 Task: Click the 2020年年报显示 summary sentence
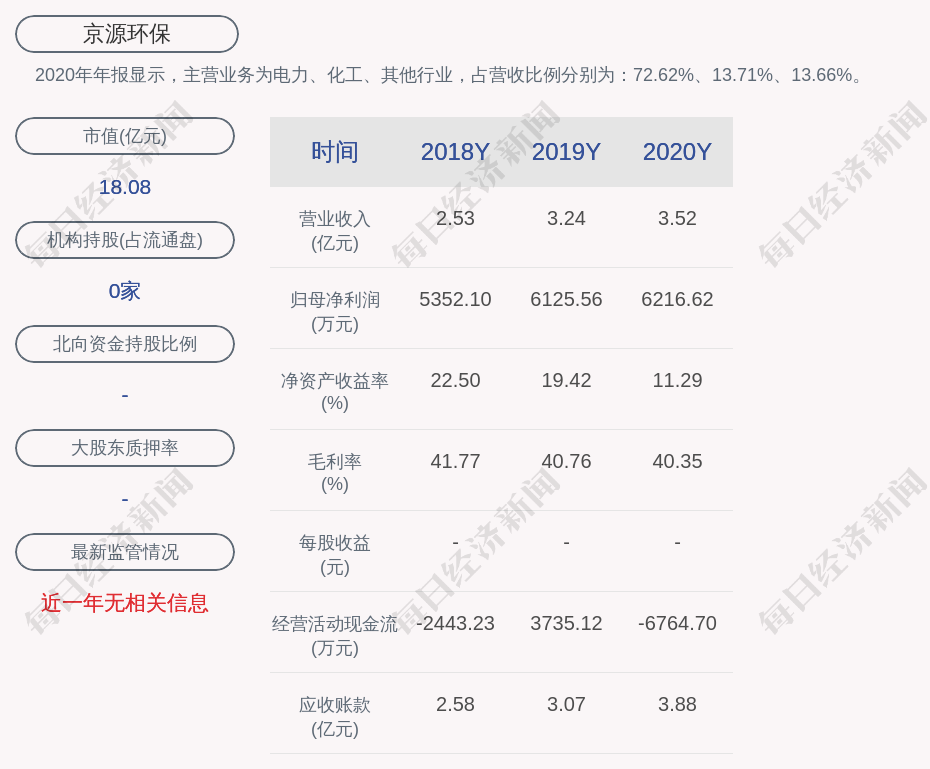pyautogui.click(x=450, y=75)
